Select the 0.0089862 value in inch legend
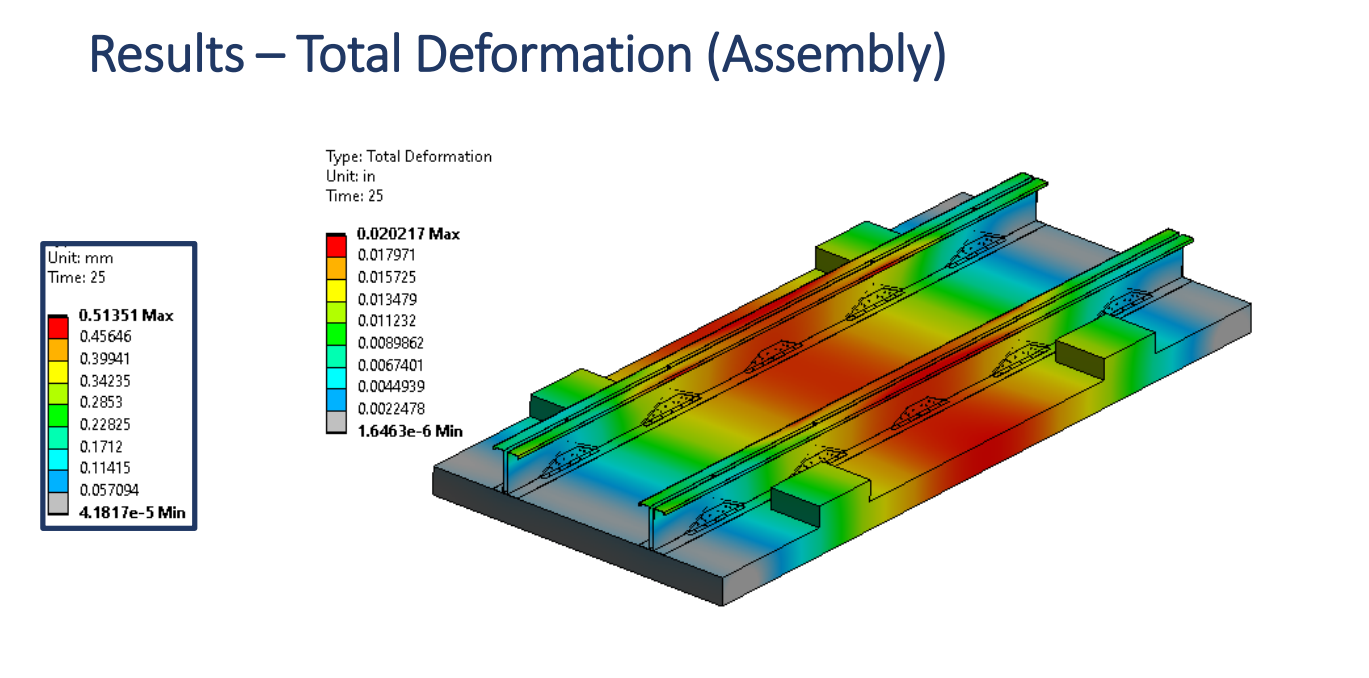Image resolution: width=1369 pixels, height=678 pixels. click(x=390, y=343)
